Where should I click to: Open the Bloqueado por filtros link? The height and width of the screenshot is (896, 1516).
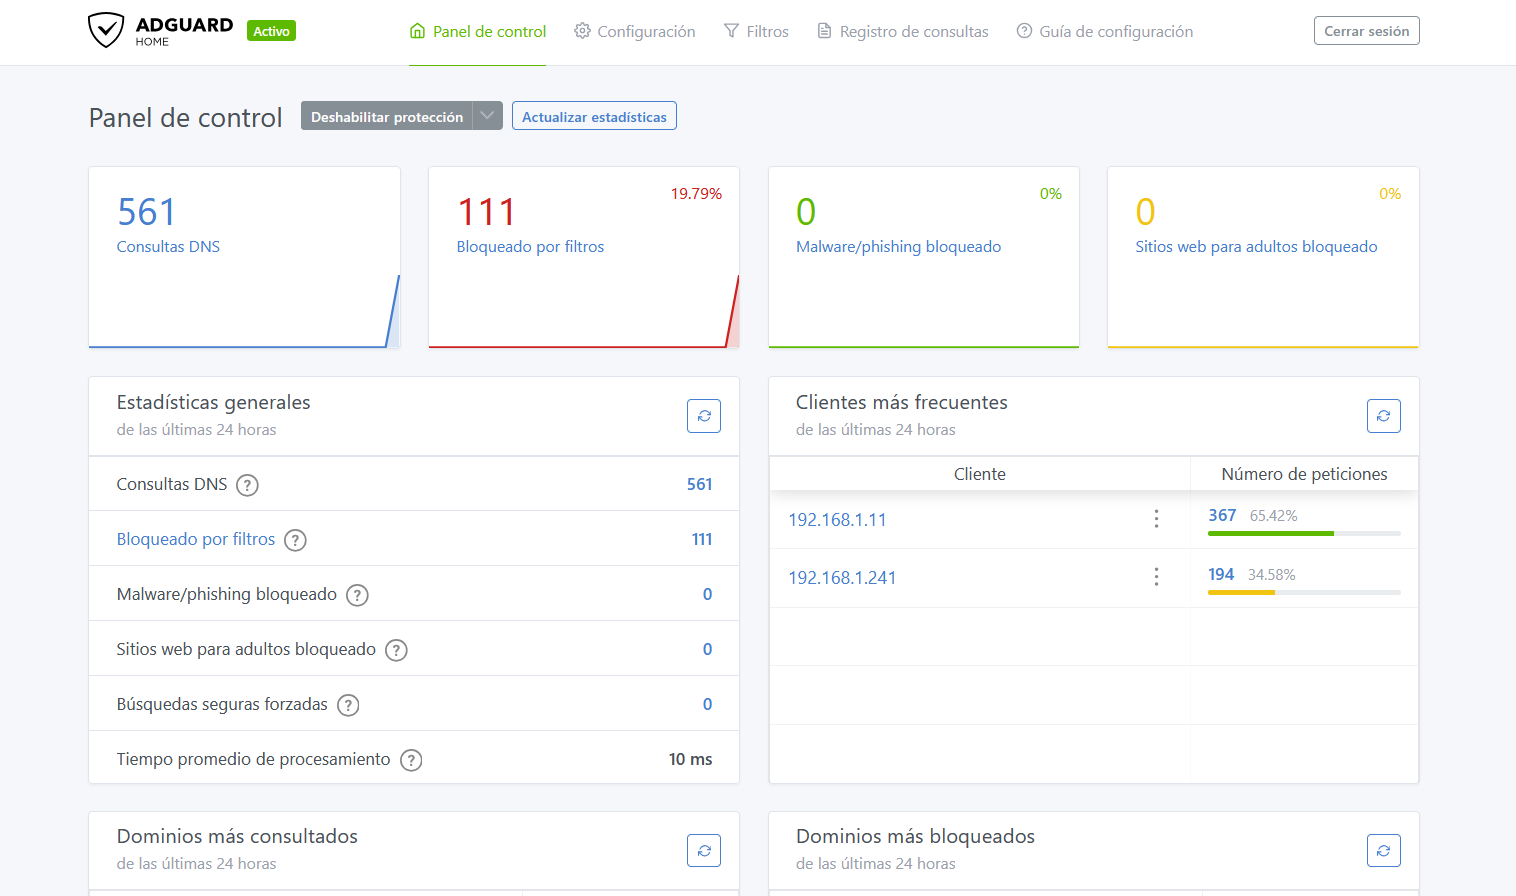click(x=196, y=539)
